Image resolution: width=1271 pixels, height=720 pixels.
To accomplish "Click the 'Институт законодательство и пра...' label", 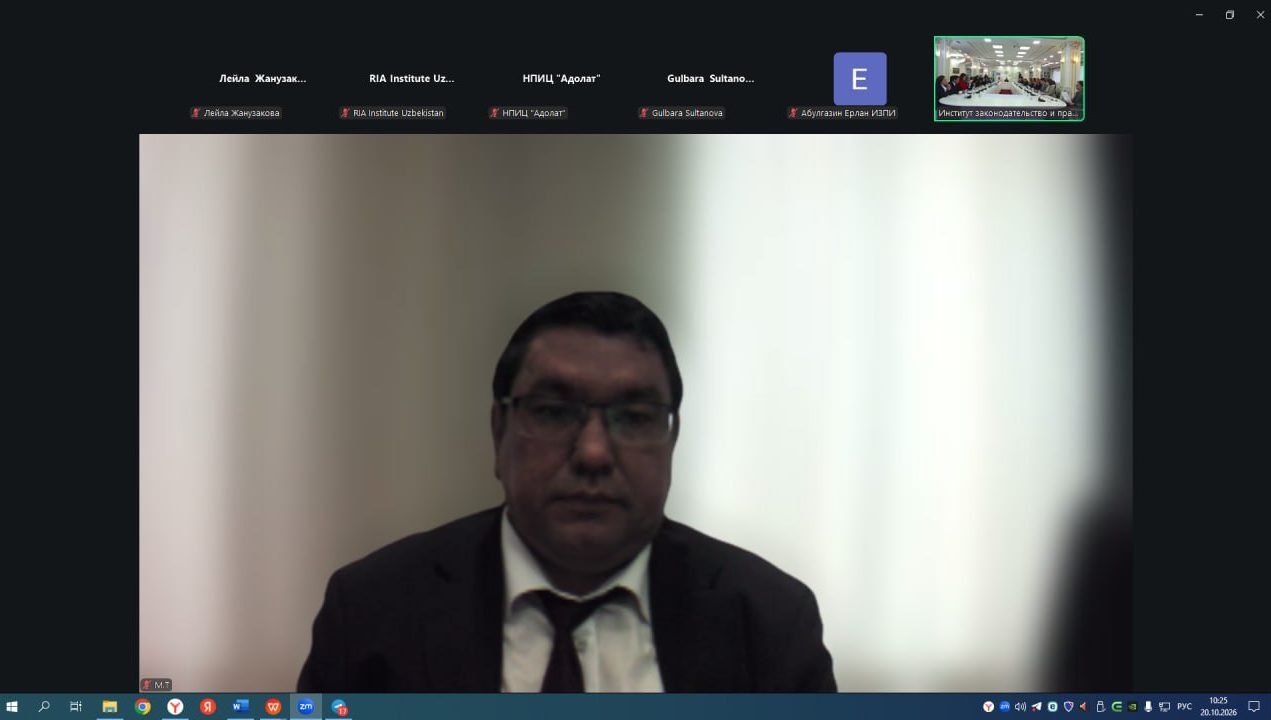I will coord(1007,113).
